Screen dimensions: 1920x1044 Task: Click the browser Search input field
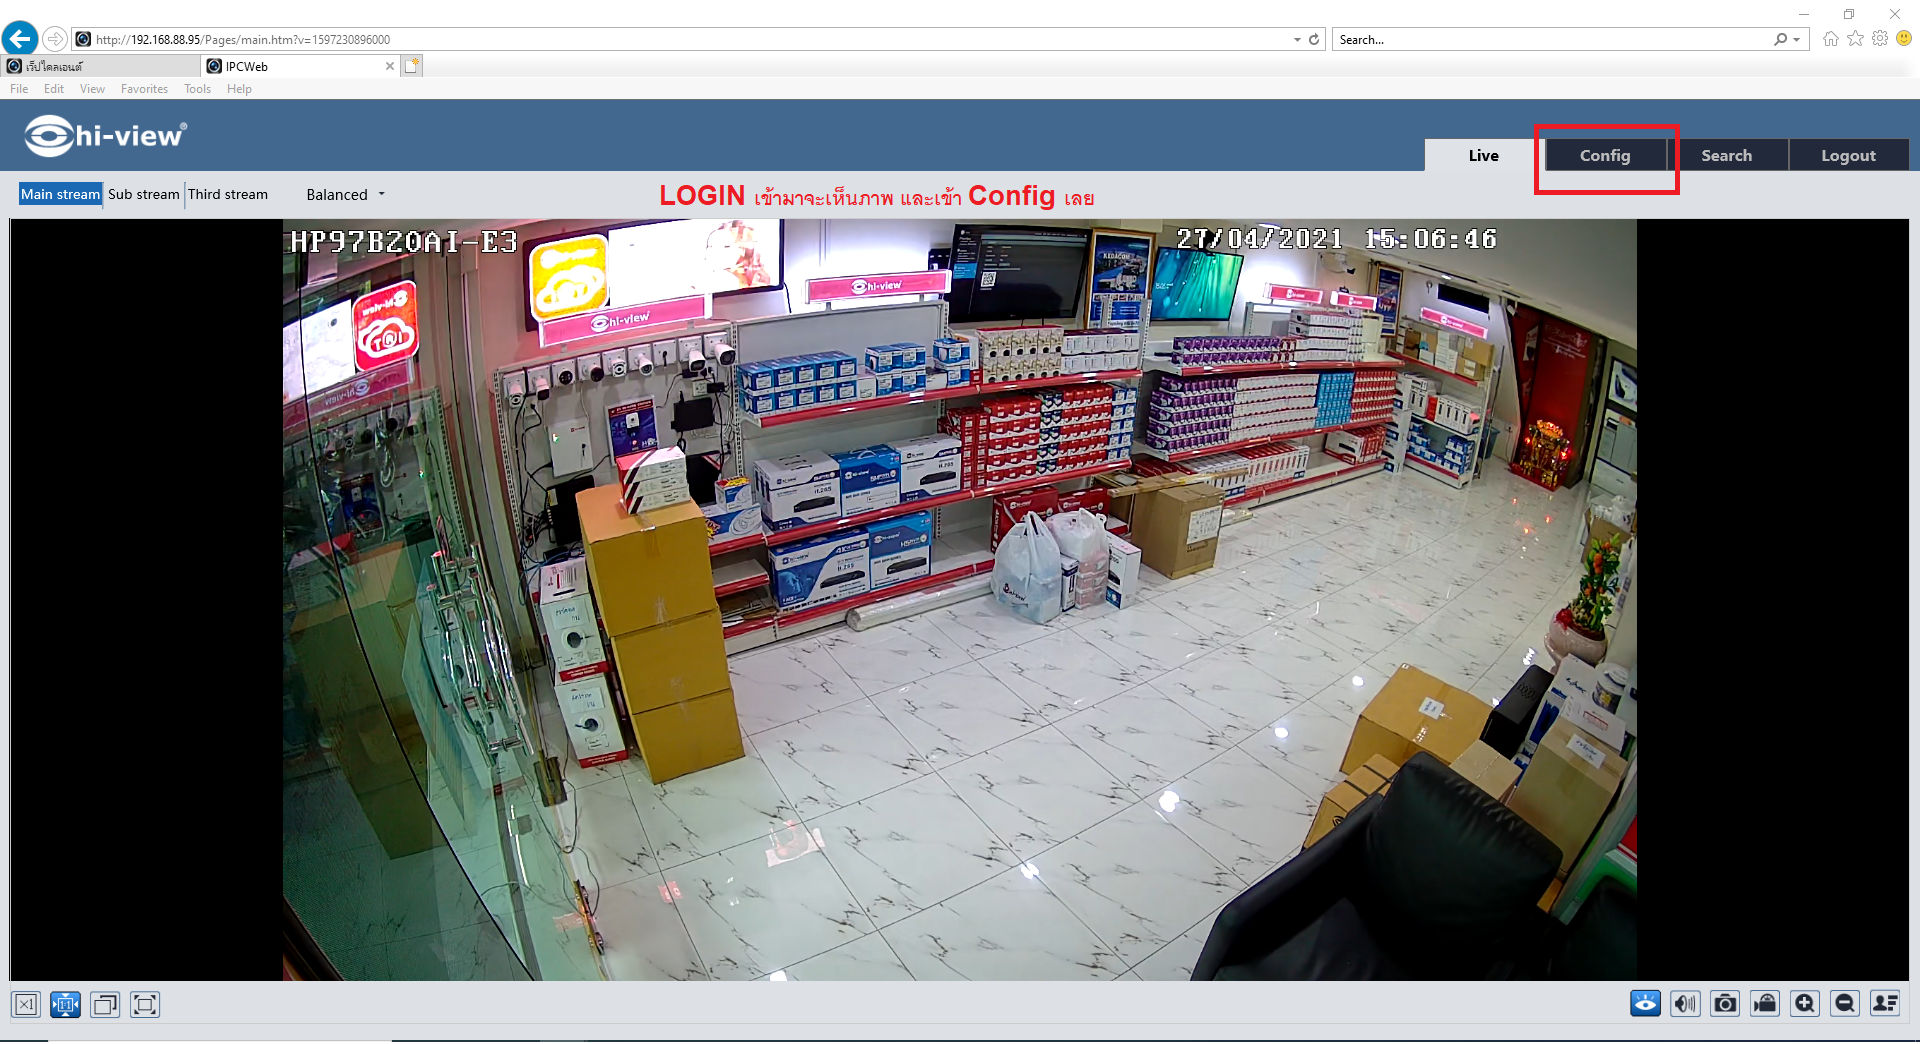1550,40
